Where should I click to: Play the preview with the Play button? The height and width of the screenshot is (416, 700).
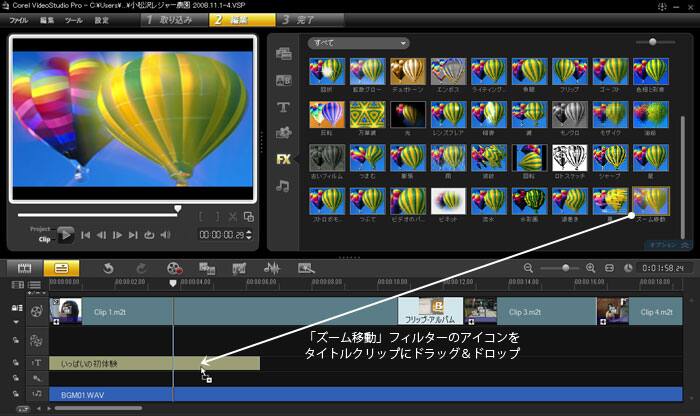coord(66,234)
